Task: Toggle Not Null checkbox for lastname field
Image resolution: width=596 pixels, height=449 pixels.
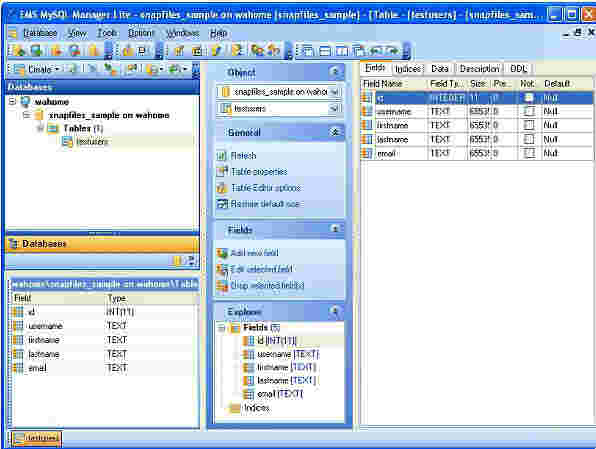Action: pyautogui.click(x=529, y=140)
